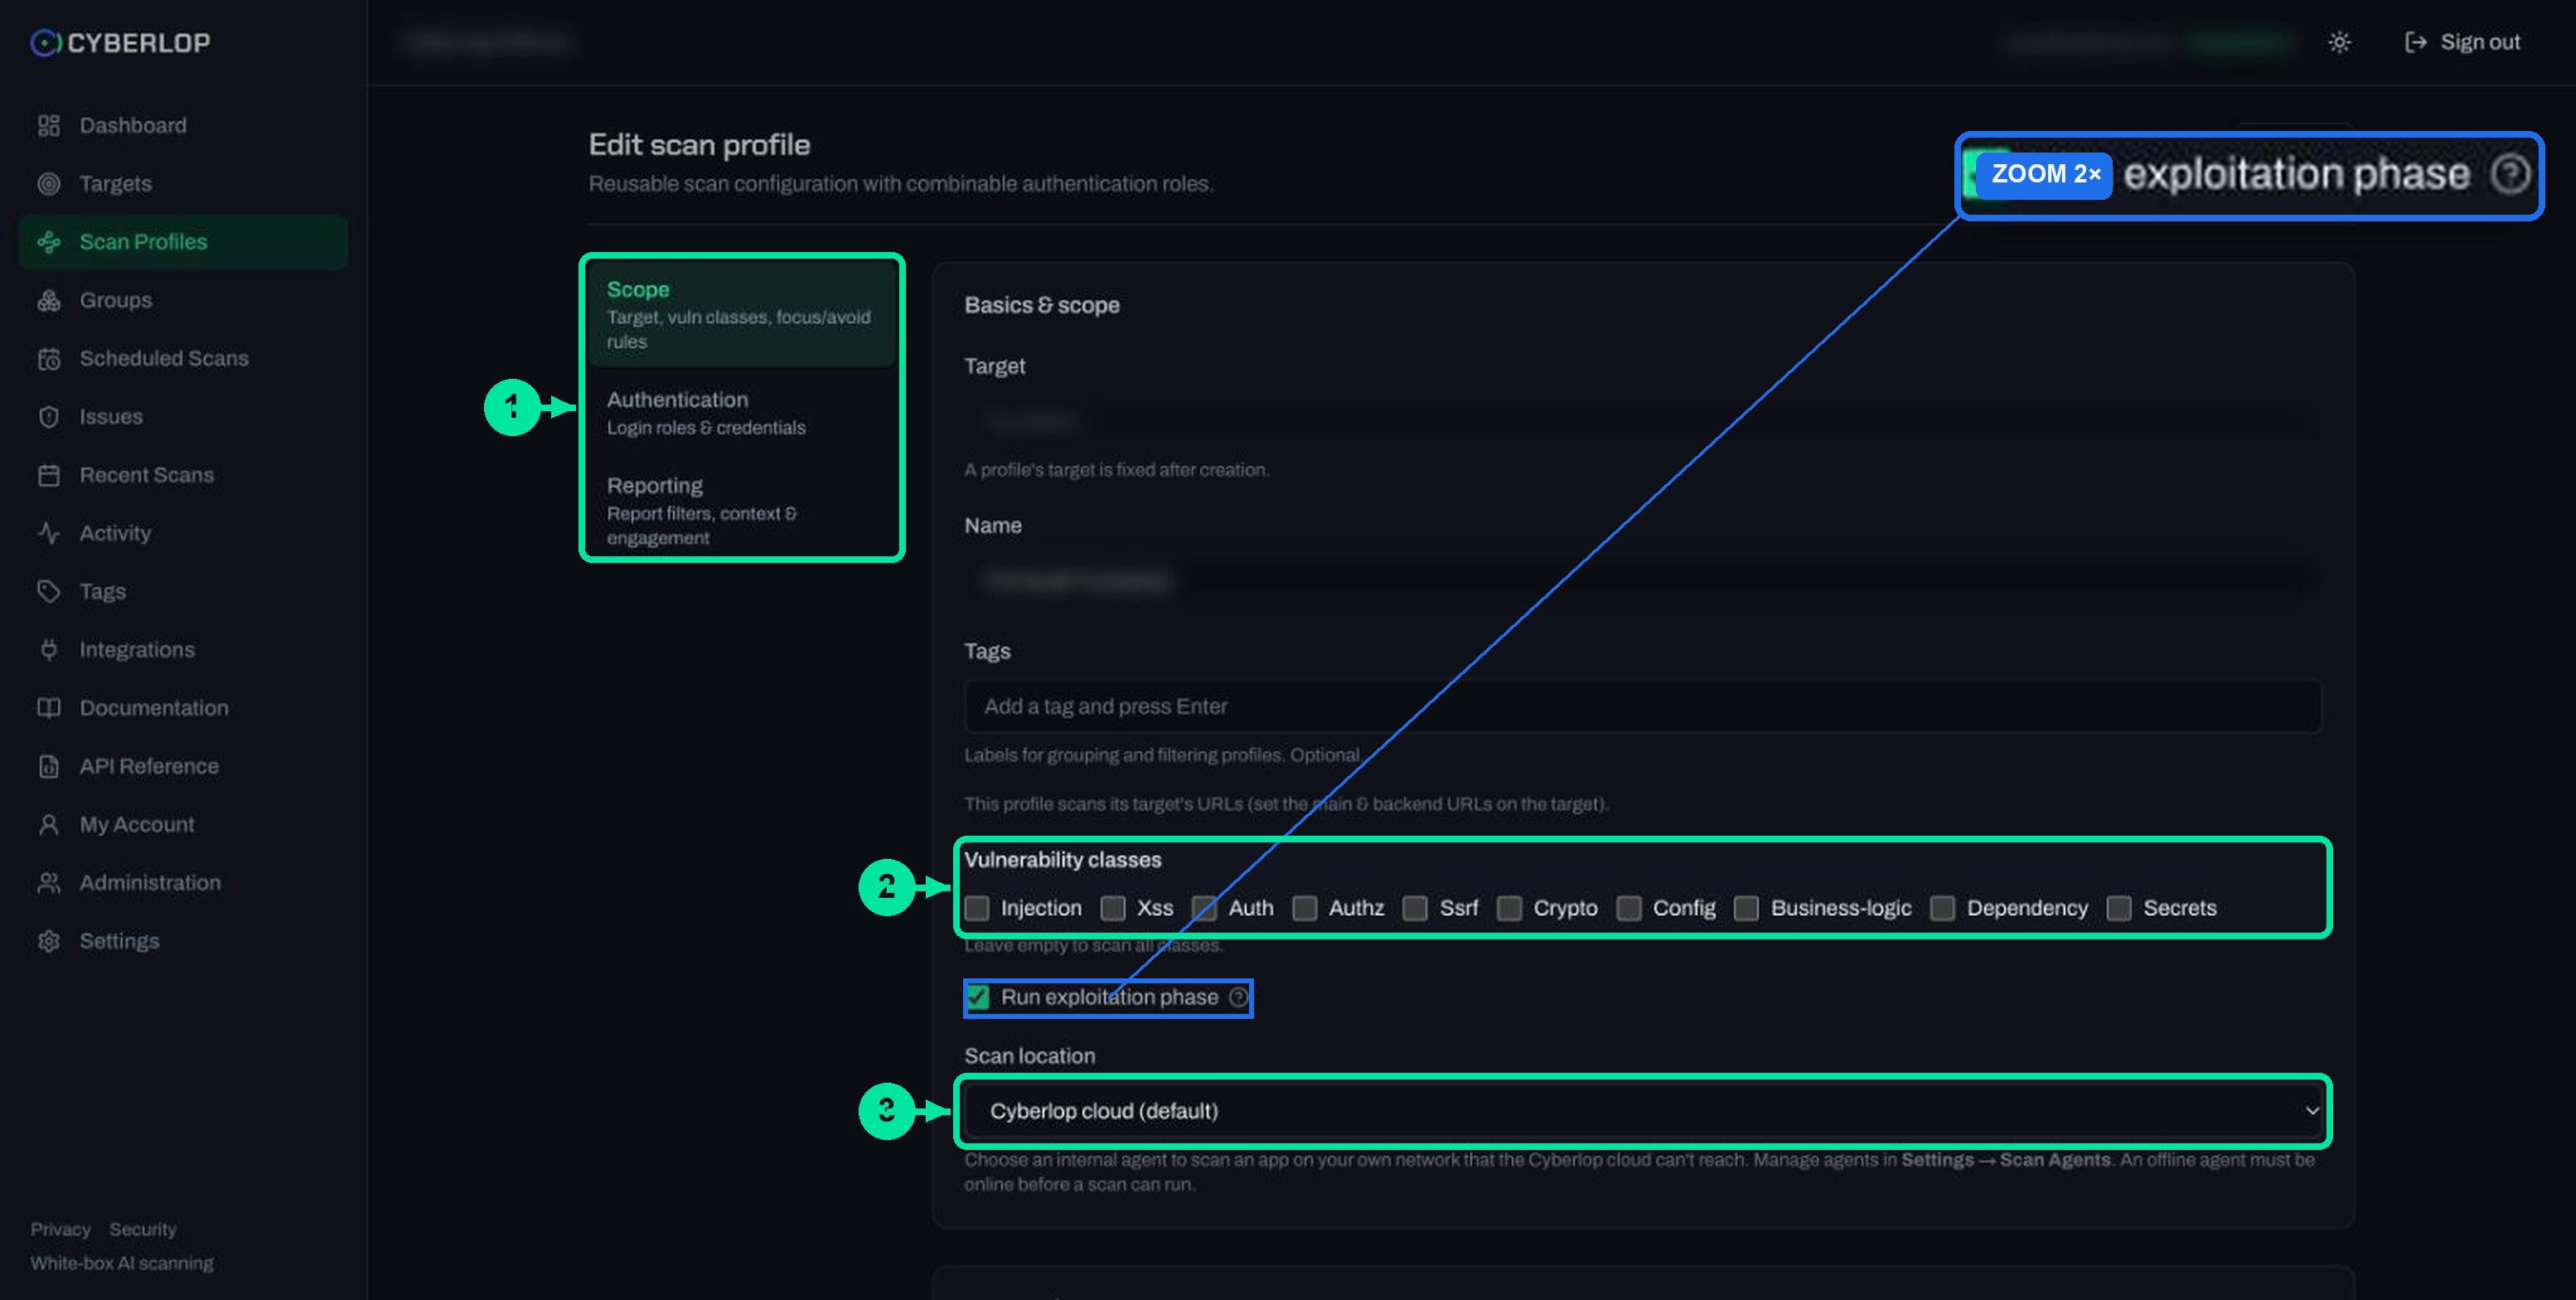Check the Injection vulnerability class
2576x1300 pixels.
977,908
